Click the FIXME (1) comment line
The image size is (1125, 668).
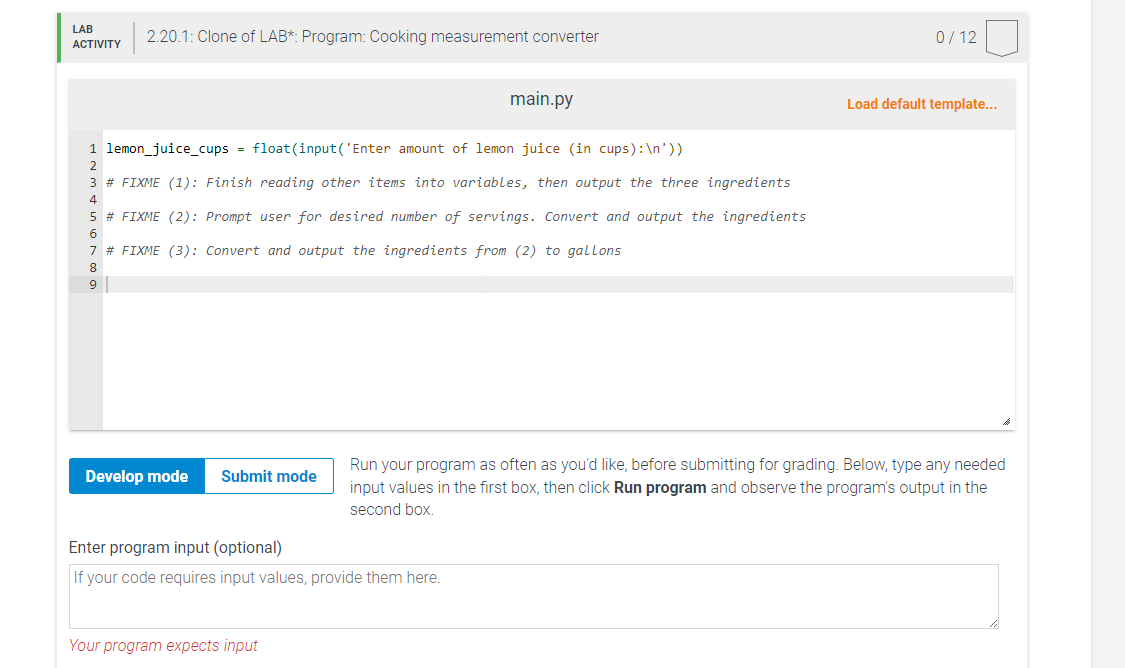tap(448, 183)
